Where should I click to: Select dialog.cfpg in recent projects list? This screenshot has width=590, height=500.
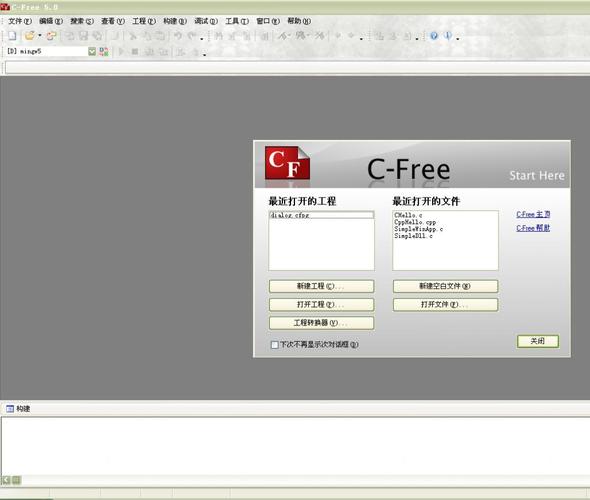pyautogui.click(x=321, y=215)
